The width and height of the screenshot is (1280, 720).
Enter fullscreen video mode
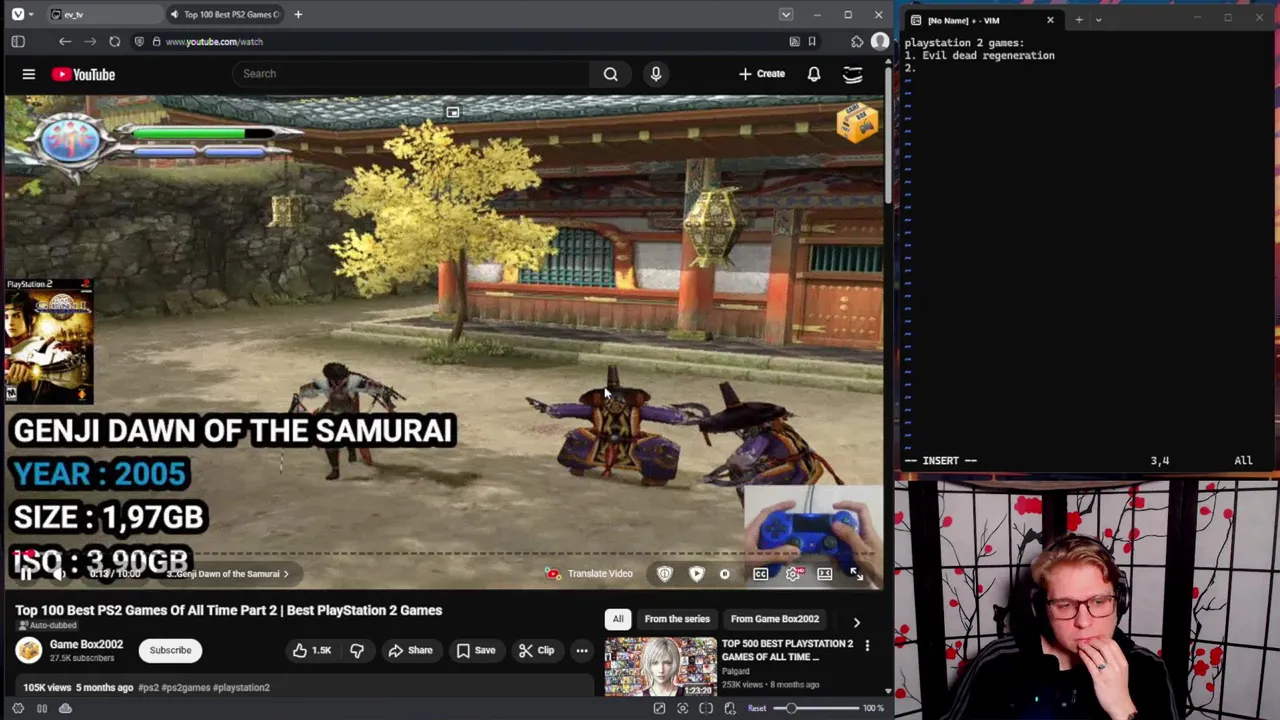tap(857, 574)
